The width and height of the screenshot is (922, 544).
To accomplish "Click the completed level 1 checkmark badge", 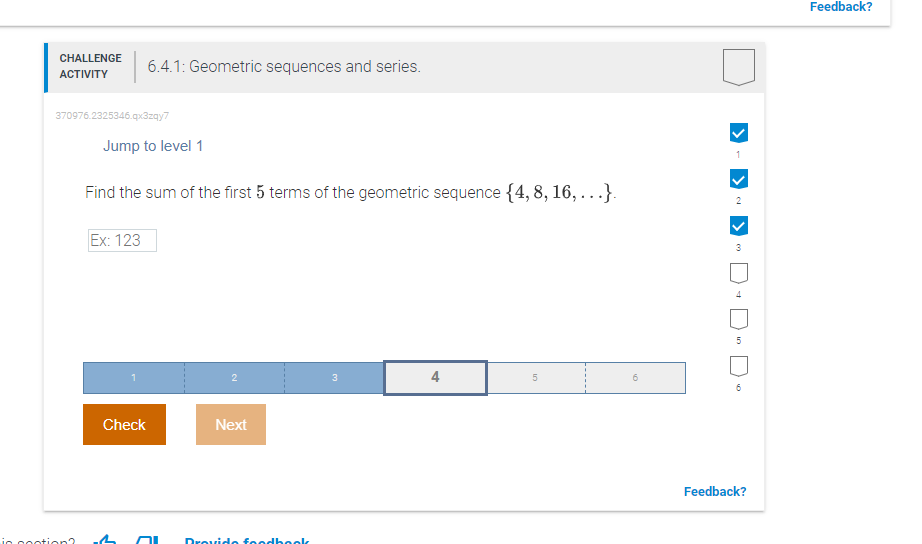I will 739,133.
